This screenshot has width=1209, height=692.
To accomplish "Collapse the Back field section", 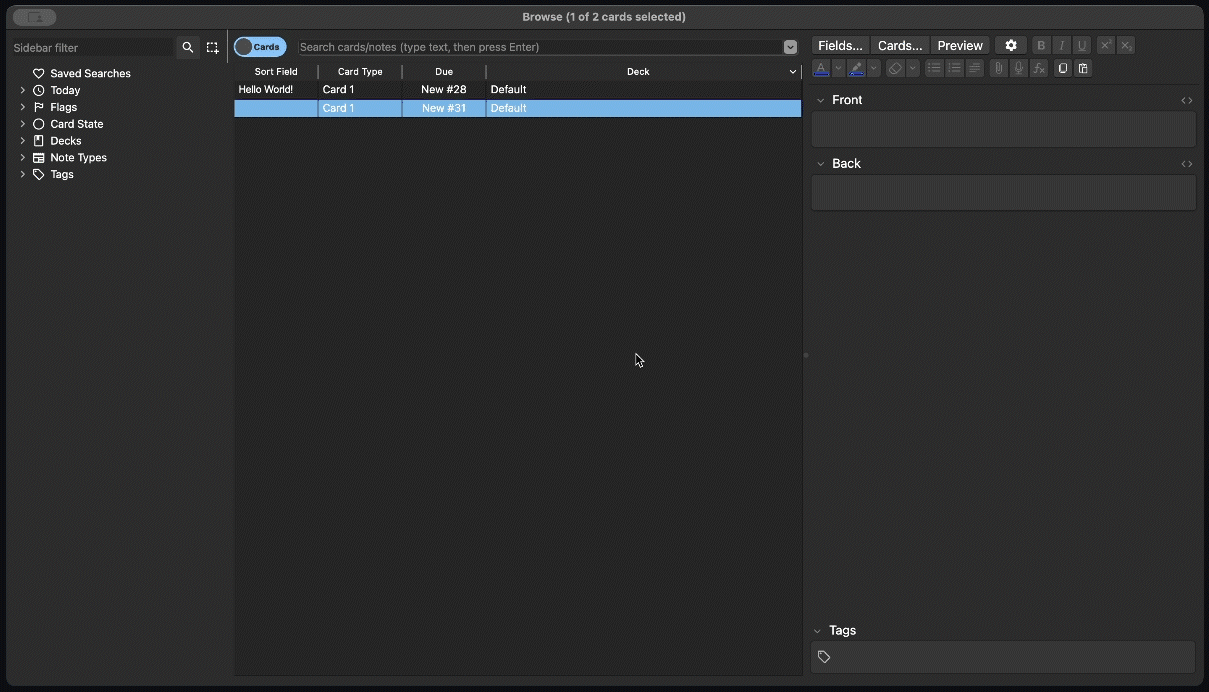I will click(819, 164).
